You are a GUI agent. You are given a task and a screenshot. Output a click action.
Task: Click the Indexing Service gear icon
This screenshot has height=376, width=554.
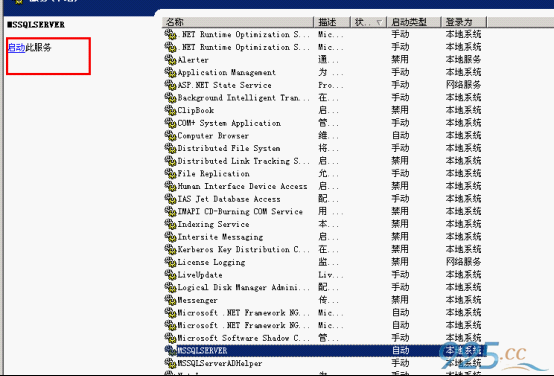point(170,224)
